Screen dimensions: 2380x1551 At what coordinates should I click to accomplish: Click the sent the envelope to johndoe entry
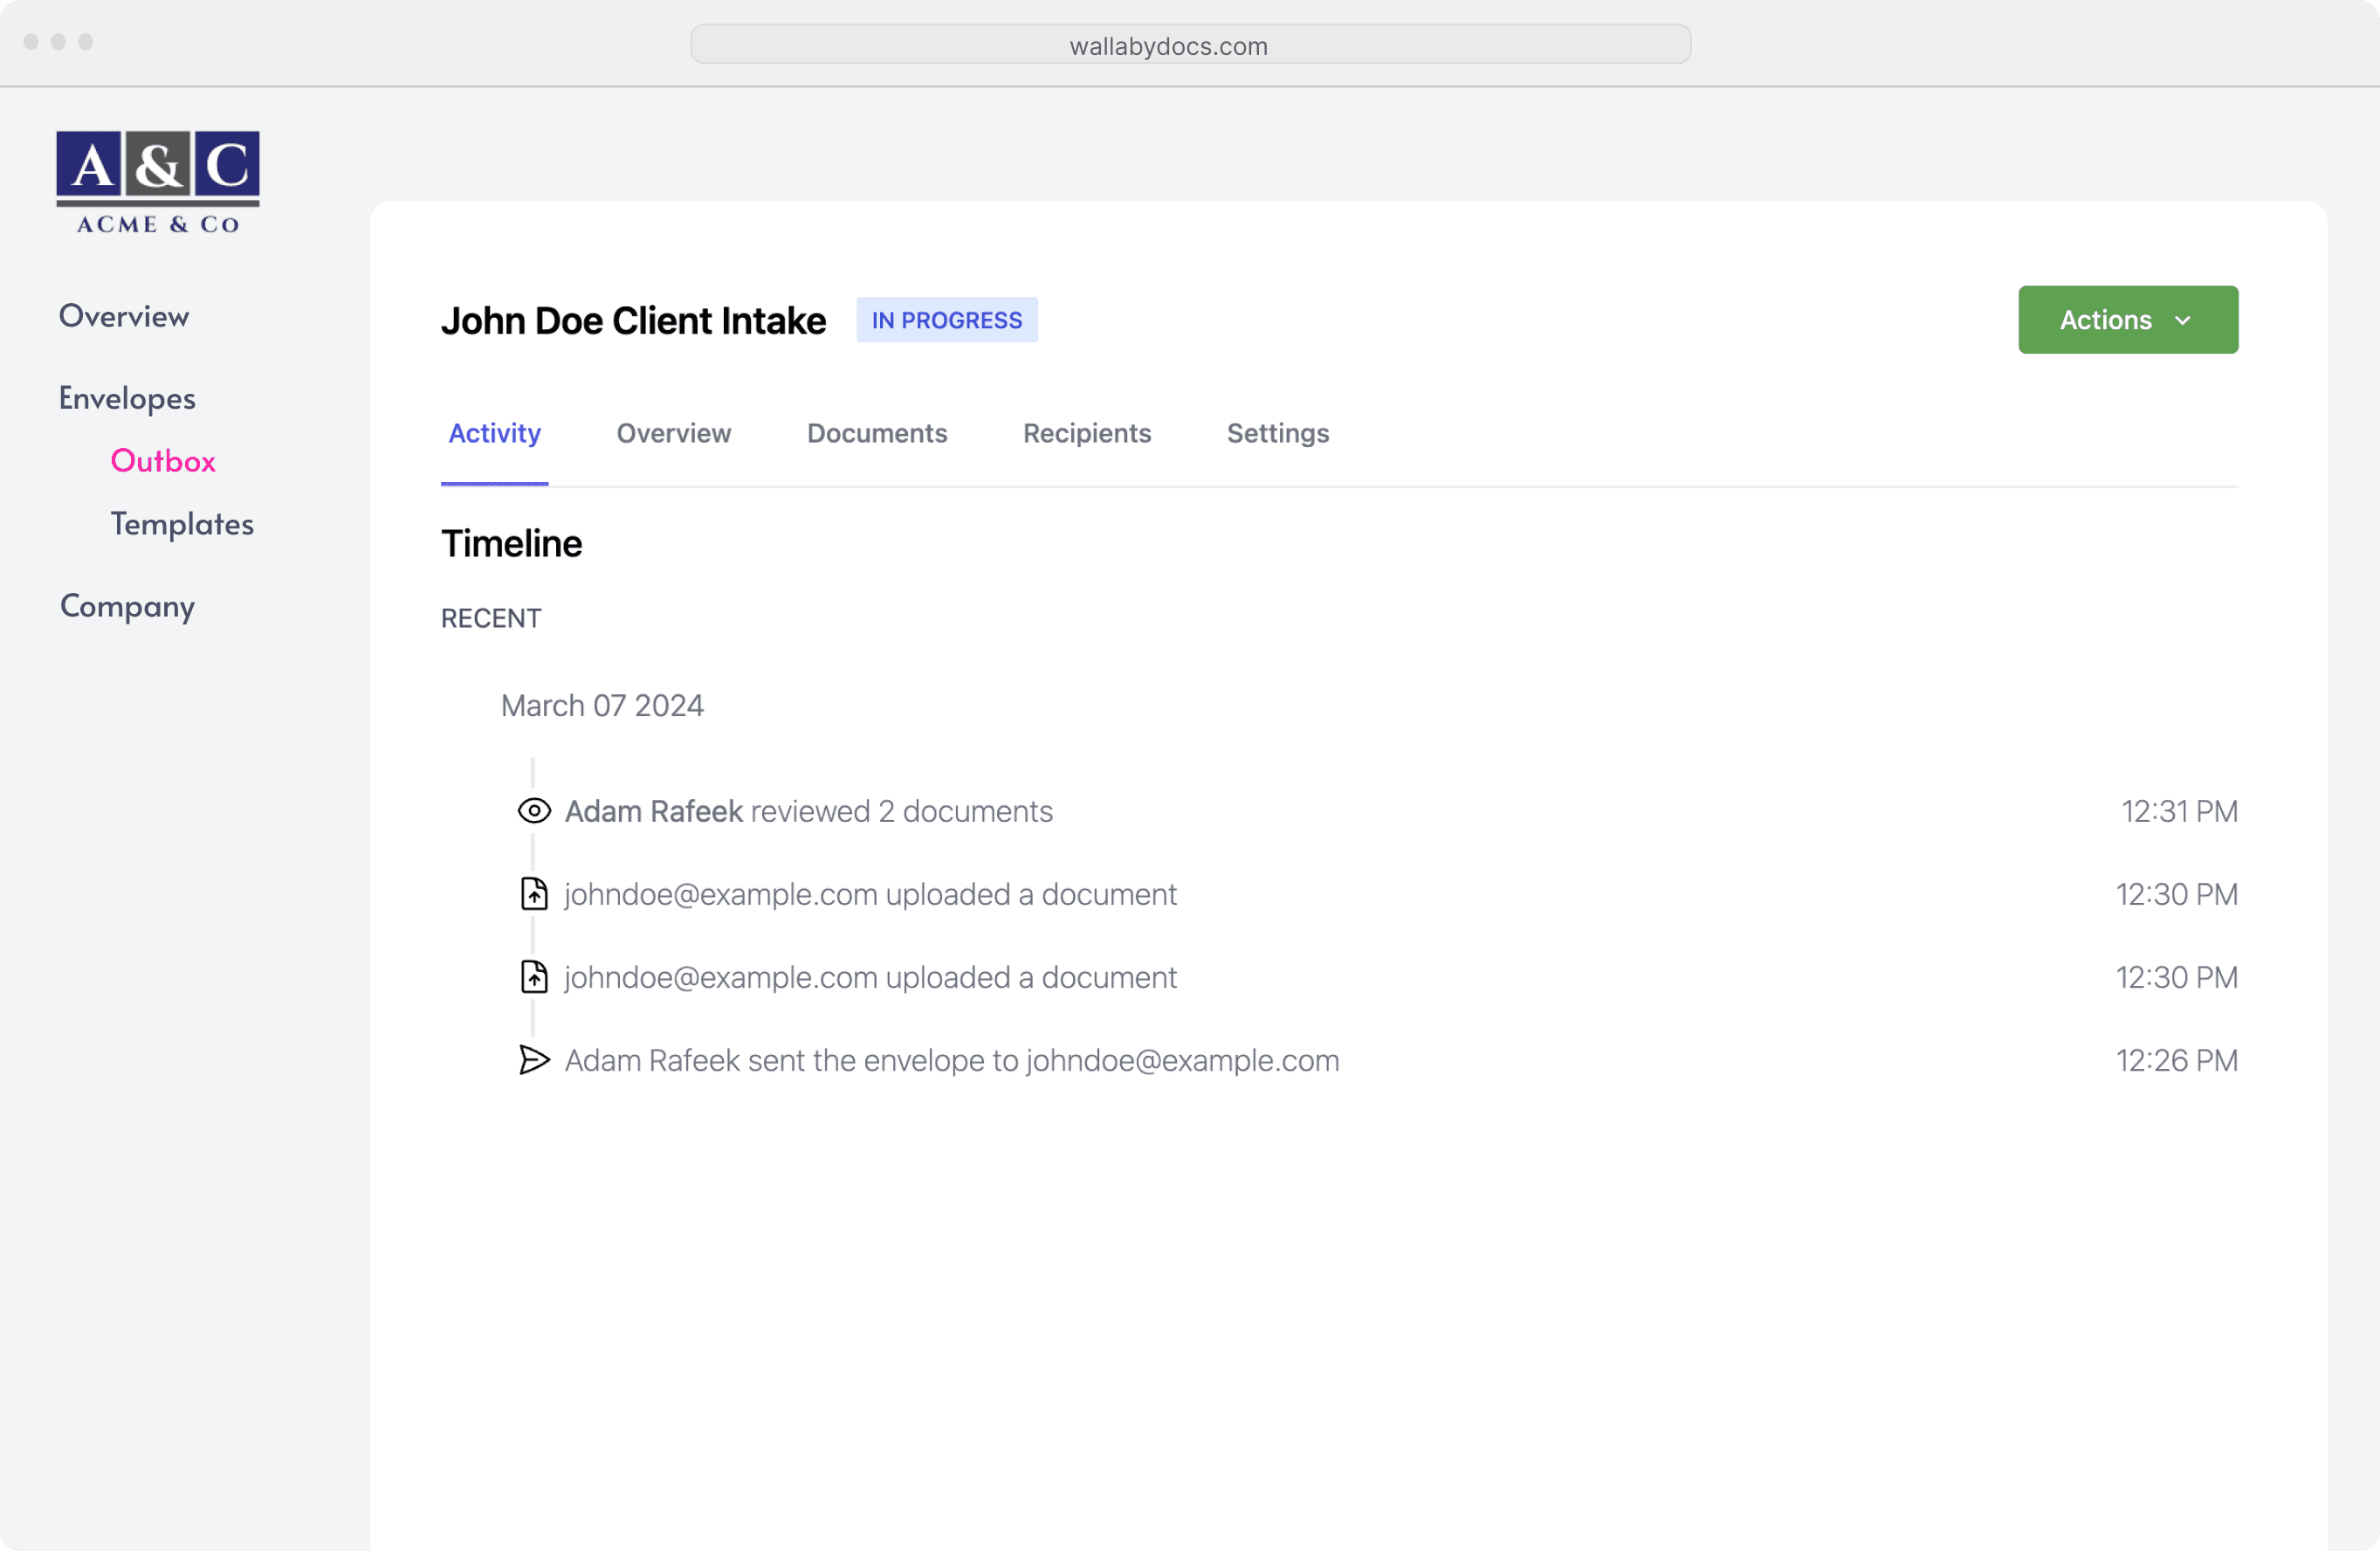click(952, 1060)
